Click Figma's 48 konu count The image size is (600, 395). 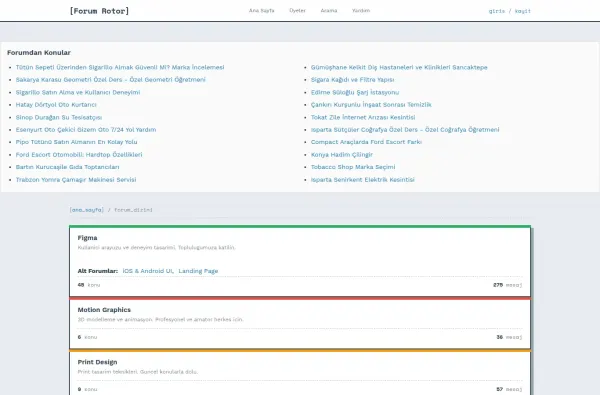89,285
